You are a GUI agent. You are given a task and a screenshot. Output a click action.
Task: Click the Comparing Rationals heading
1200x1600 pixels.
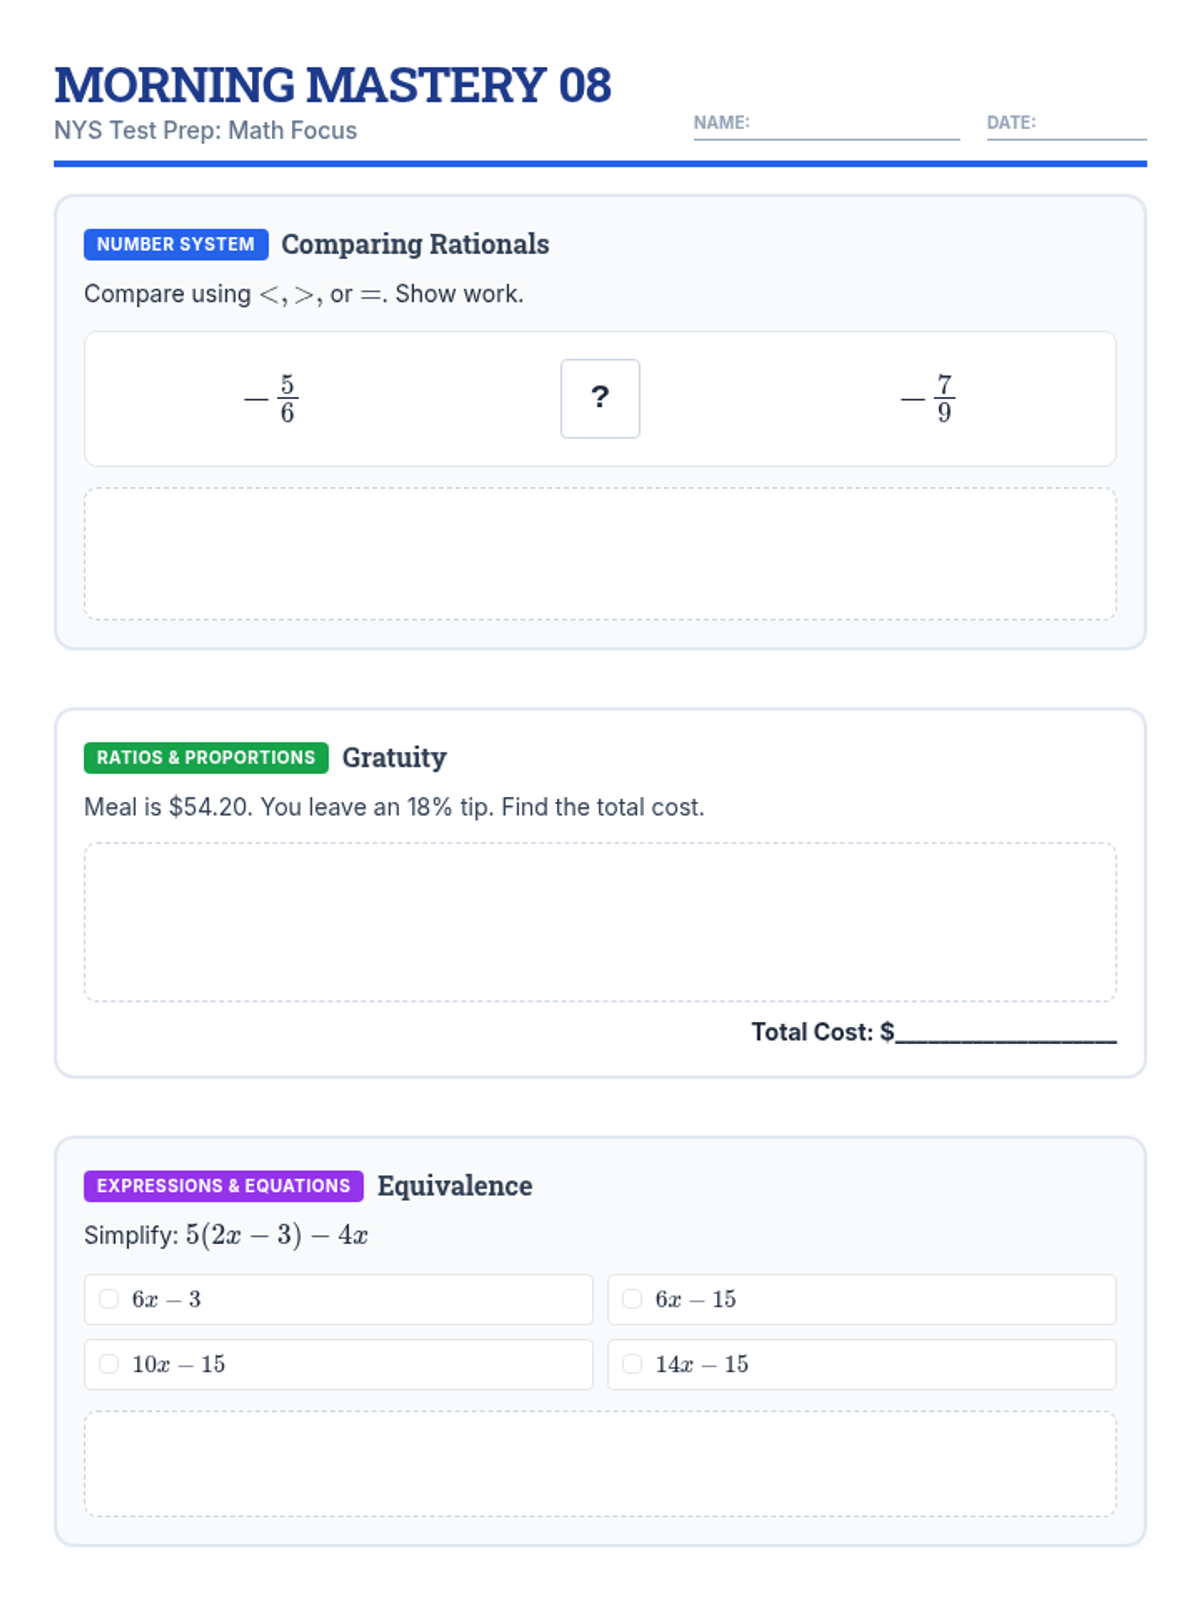tap(415, 244)
